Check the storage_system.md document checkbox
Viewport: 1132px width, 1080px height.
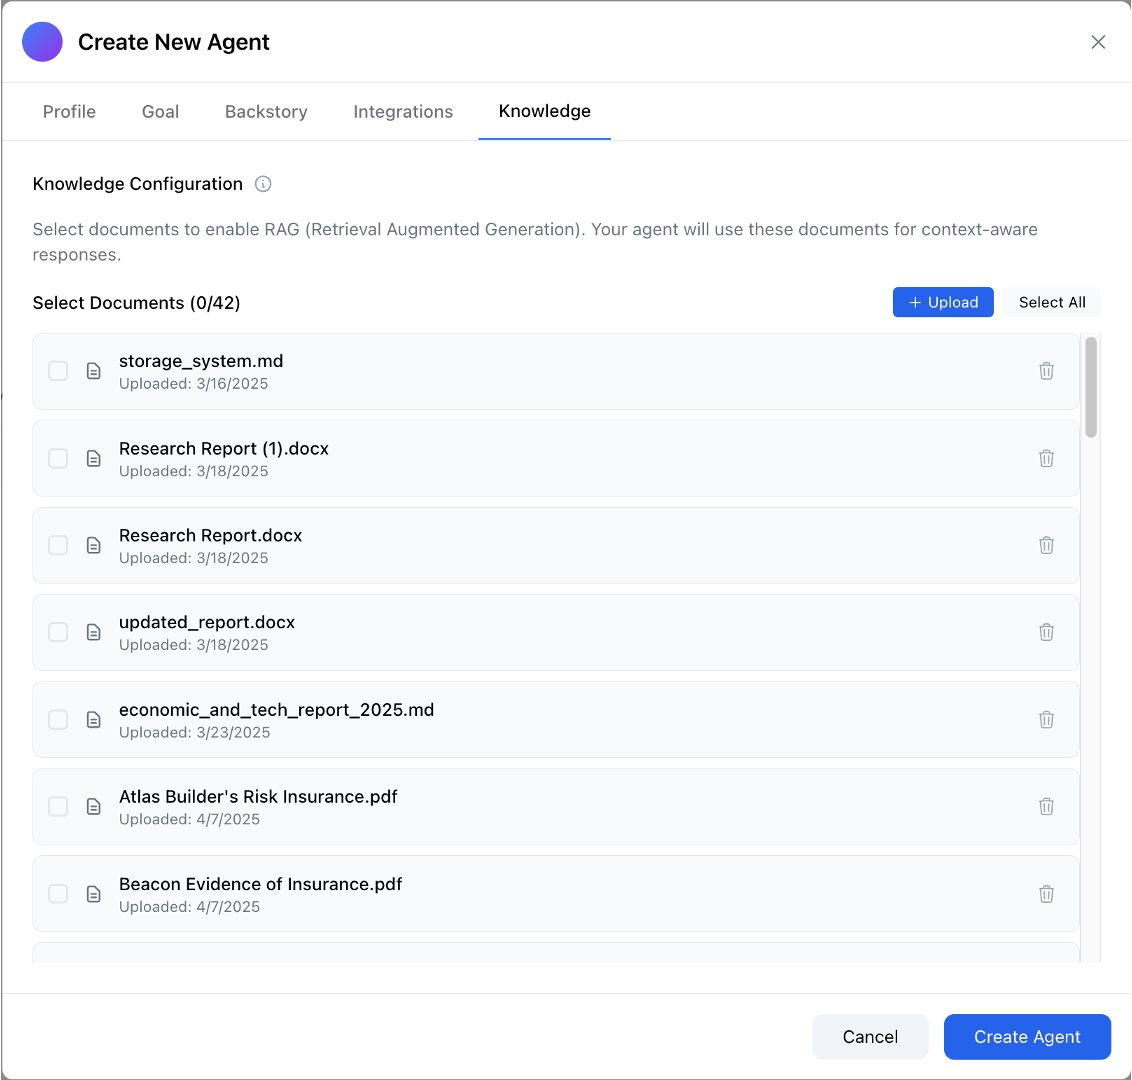57,371
